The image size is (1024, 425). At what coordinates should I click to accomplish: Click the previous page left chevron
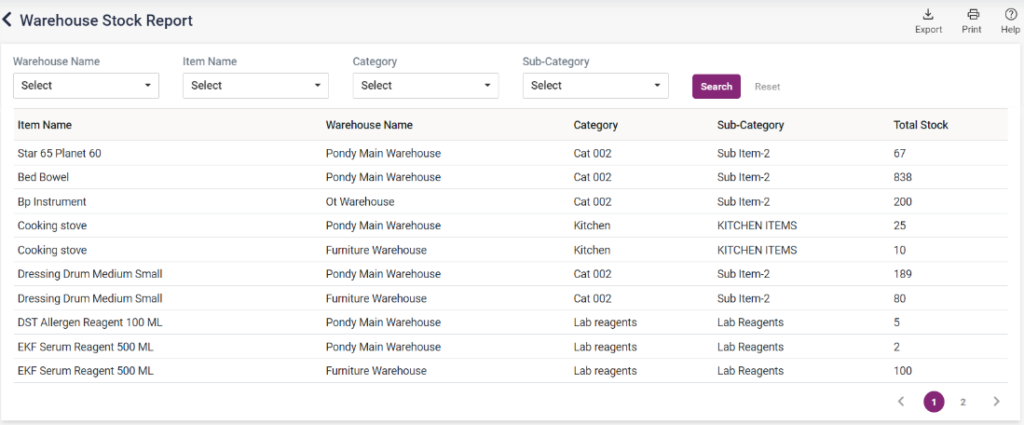point(900,402)
